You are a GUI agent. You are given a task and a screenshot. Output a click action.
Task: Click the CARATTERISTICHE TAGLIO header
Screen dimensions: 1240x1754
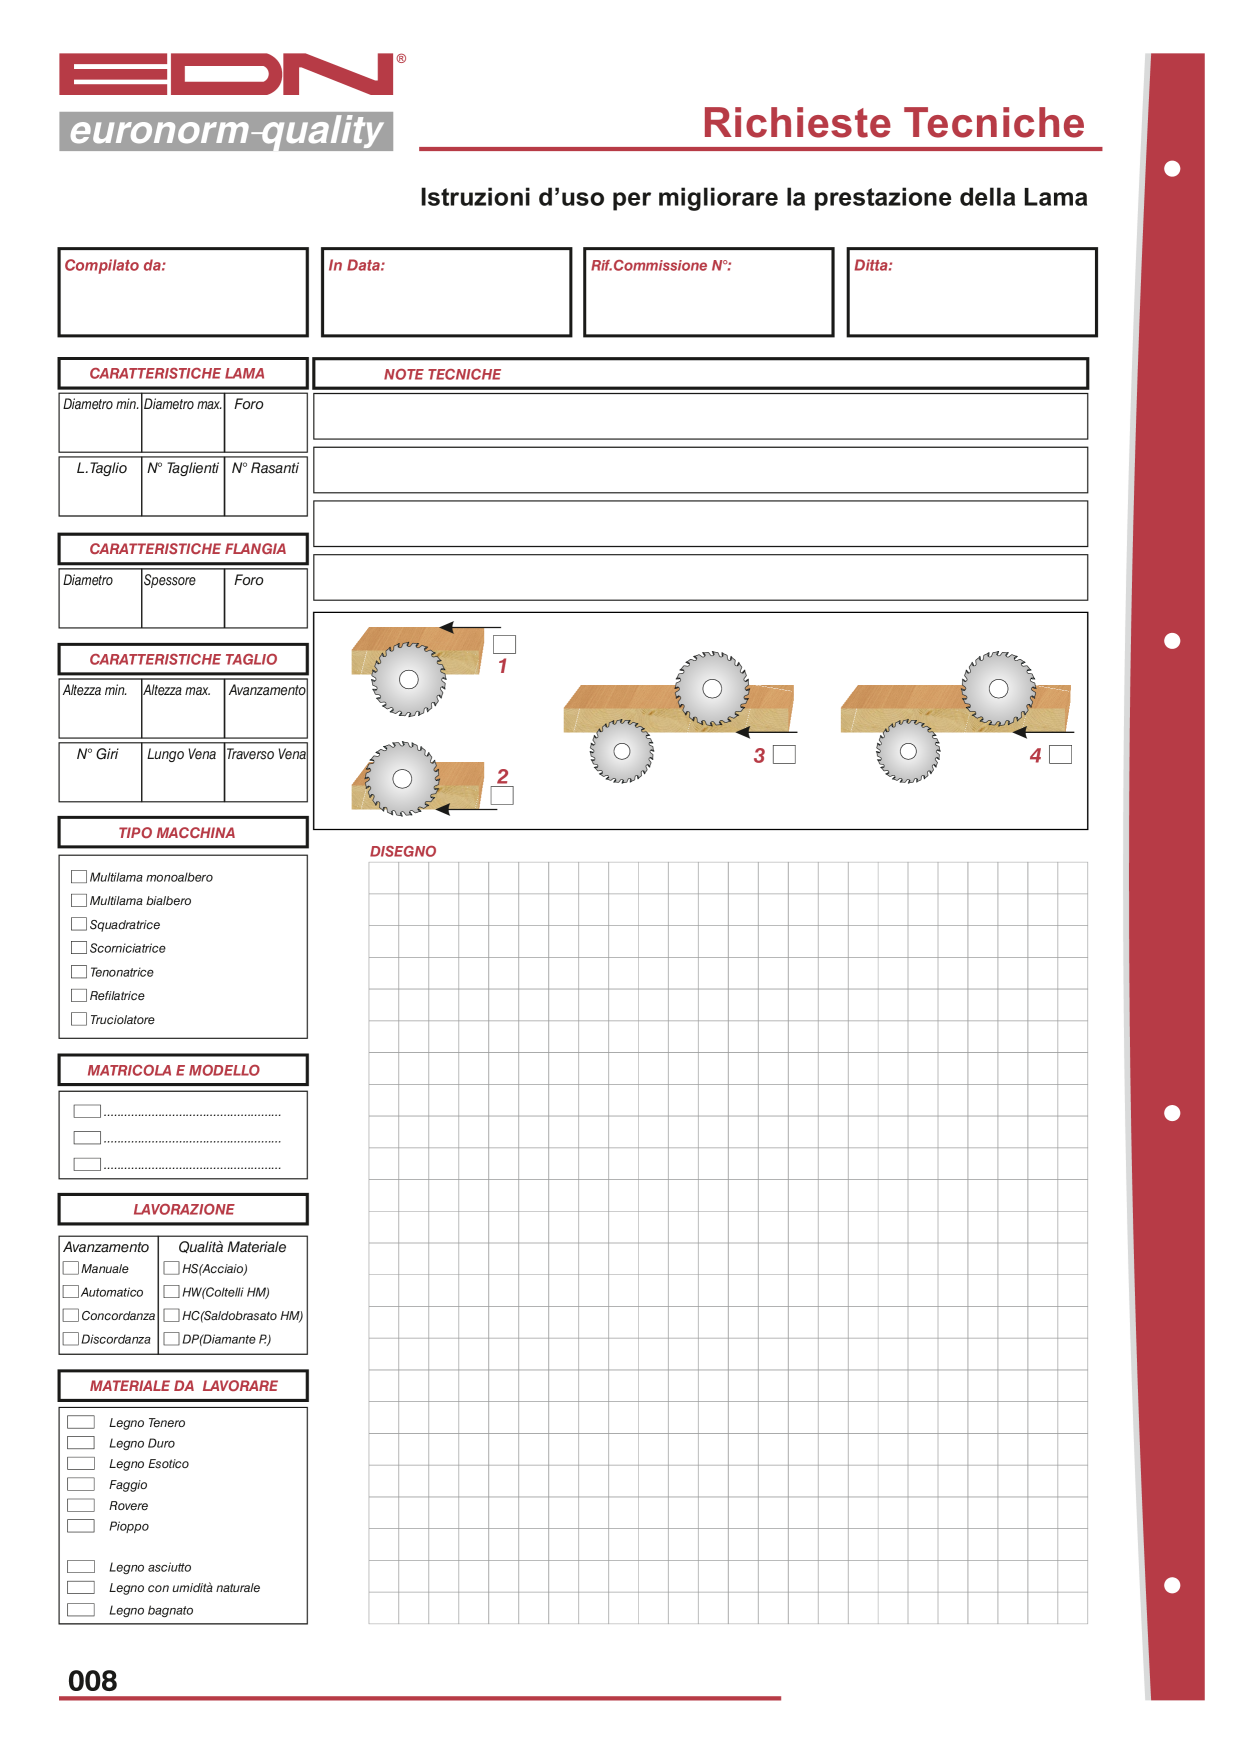click(183, 659)
